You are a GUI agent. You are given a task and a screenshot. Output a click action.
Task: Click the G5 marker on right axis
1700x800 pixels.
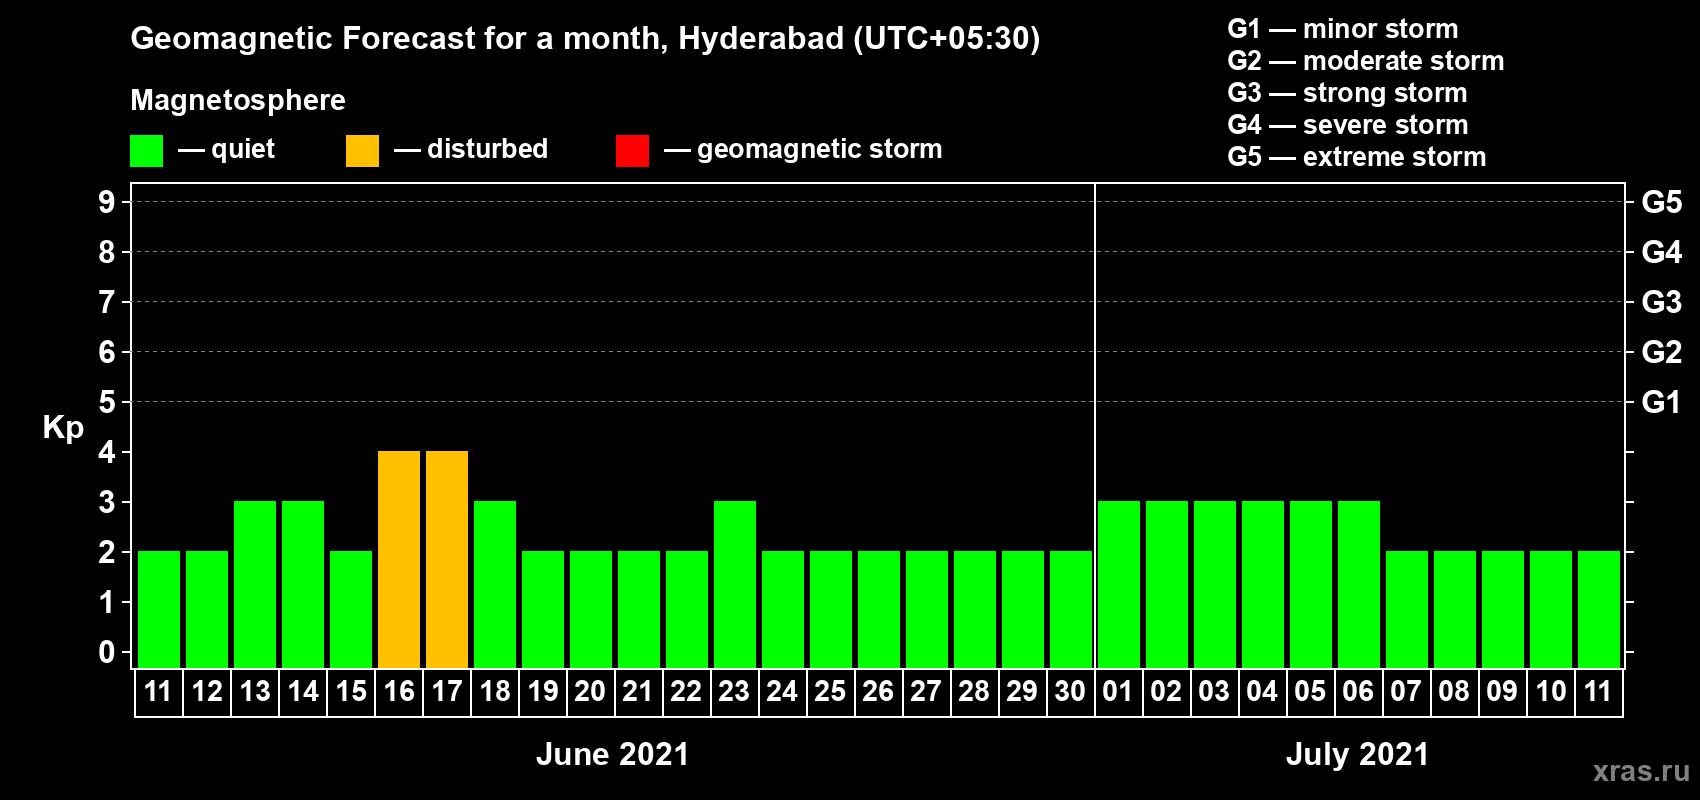tap(1662, 202)
